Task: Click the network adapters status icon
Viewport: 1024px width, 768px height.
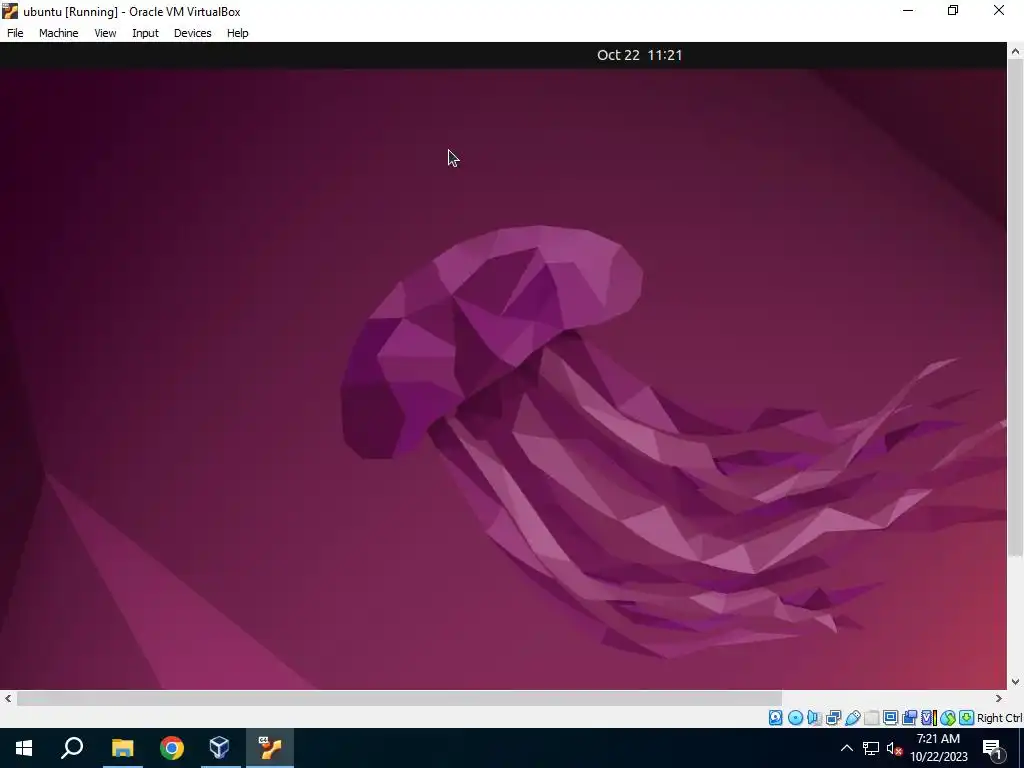Action: (833, 718)
